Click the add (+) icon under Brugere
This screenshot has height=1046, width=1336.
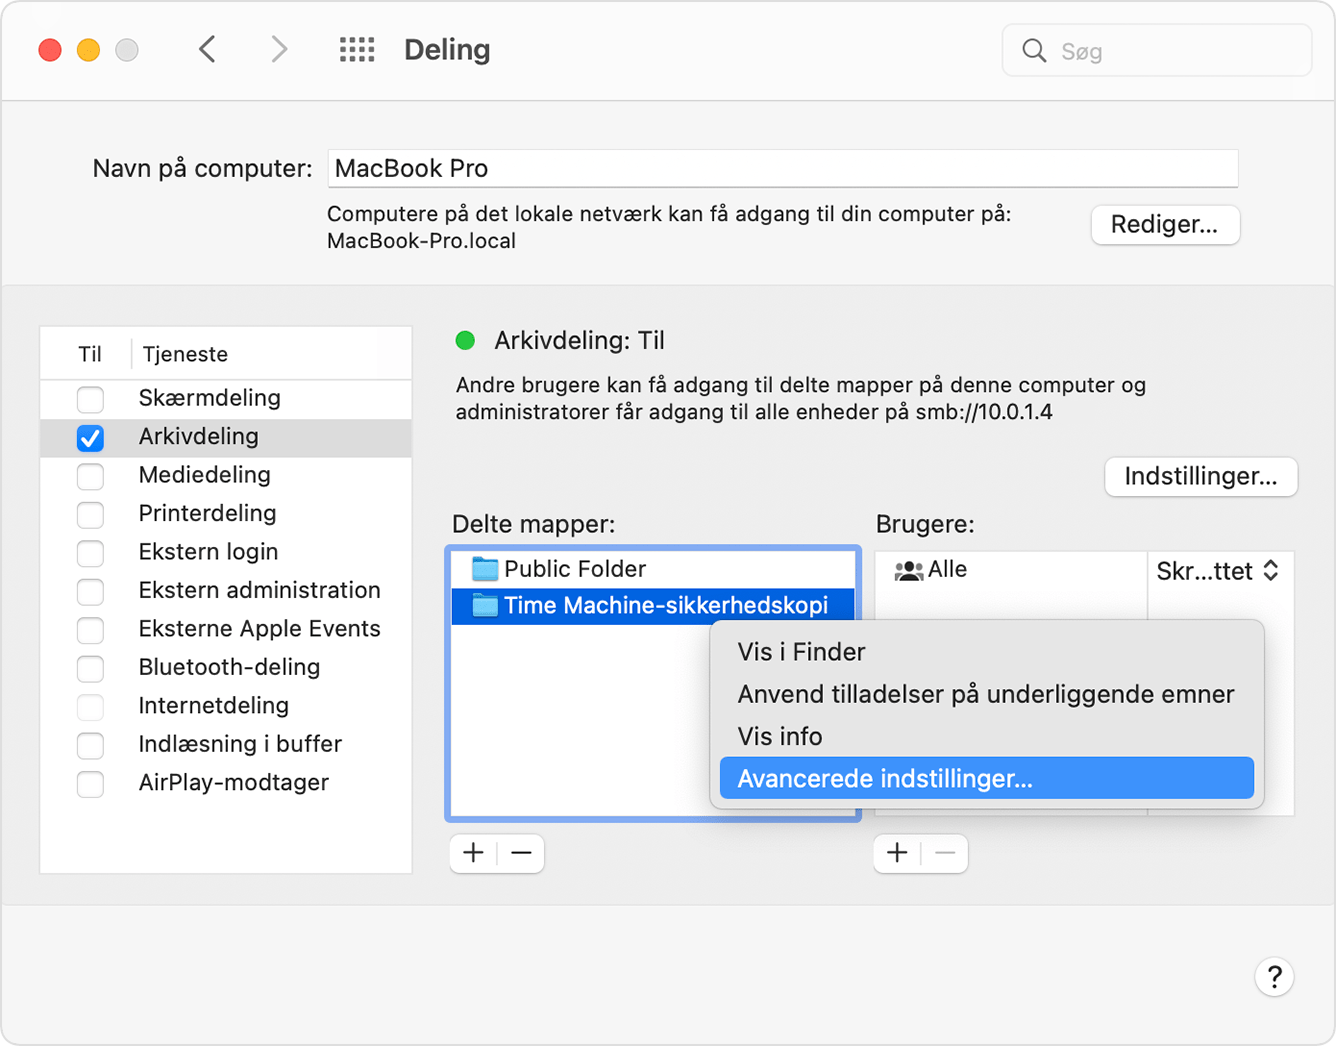tap(896, 853)
